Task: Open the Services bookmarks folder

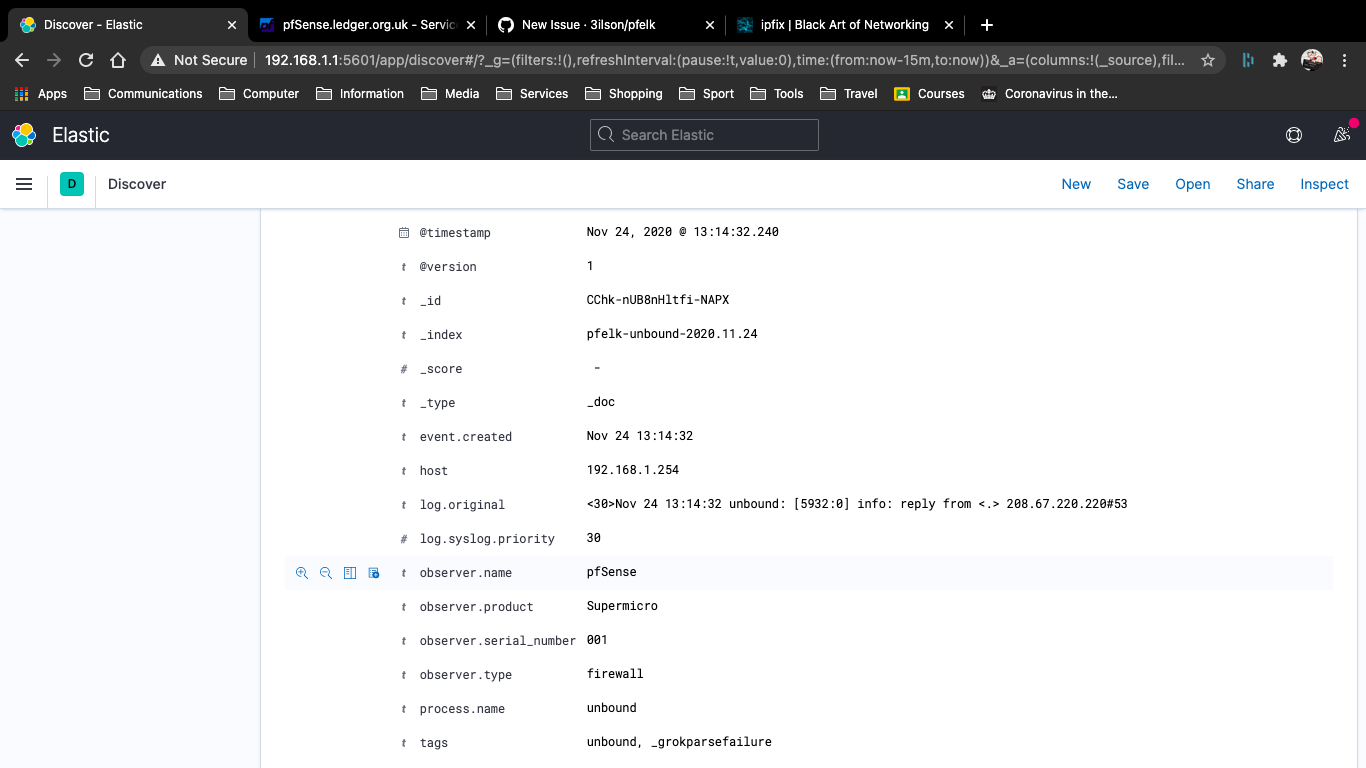Action: click(532, 93)
